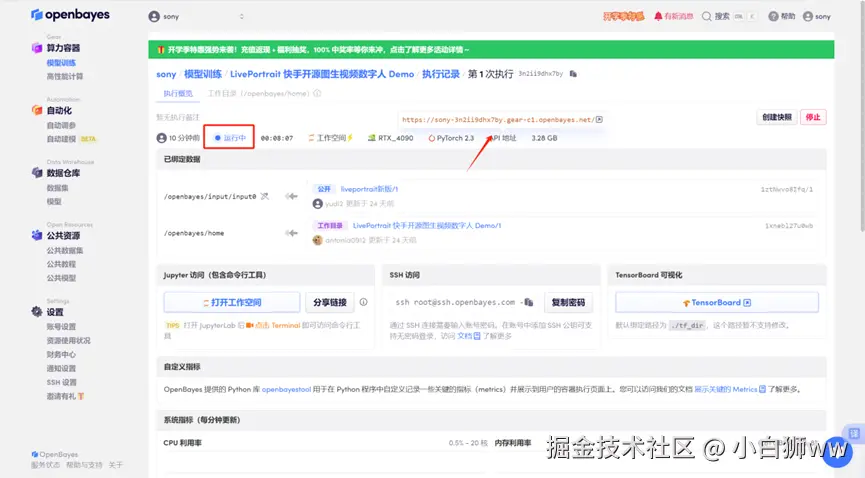Open 展示关键的 Metrics documentation link

[x=729, y=389]
